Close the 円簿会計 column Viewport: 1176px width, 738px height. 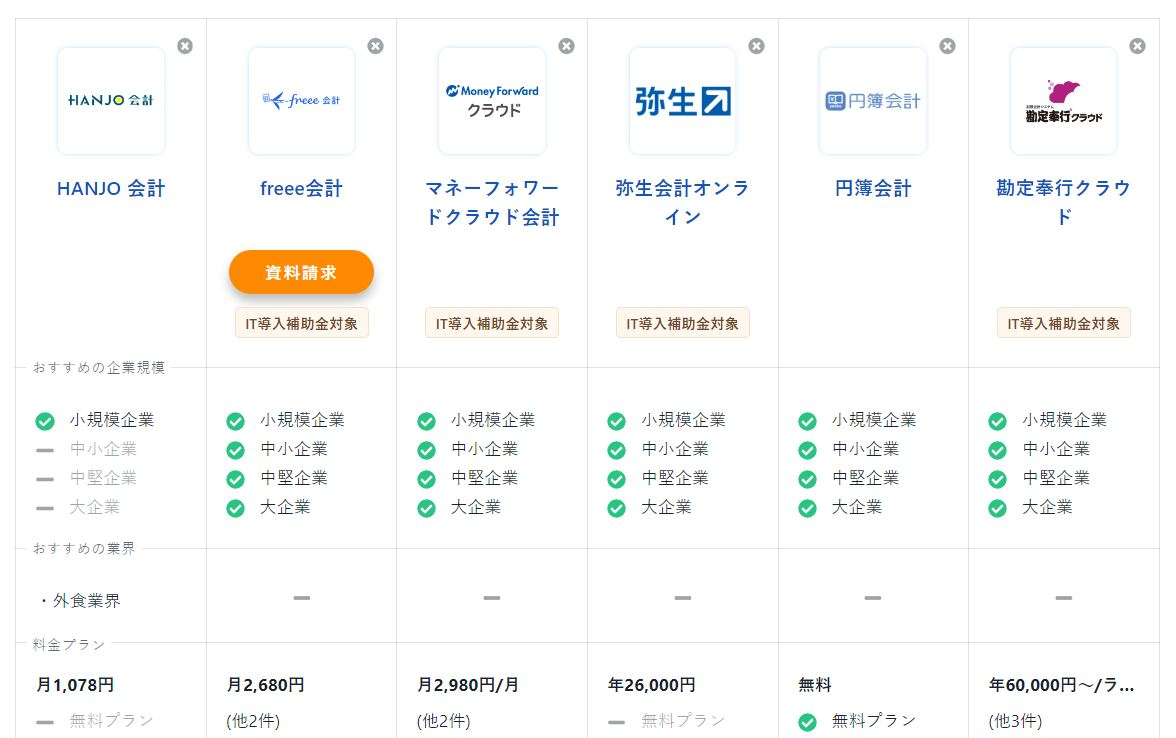tap(947, 46)
